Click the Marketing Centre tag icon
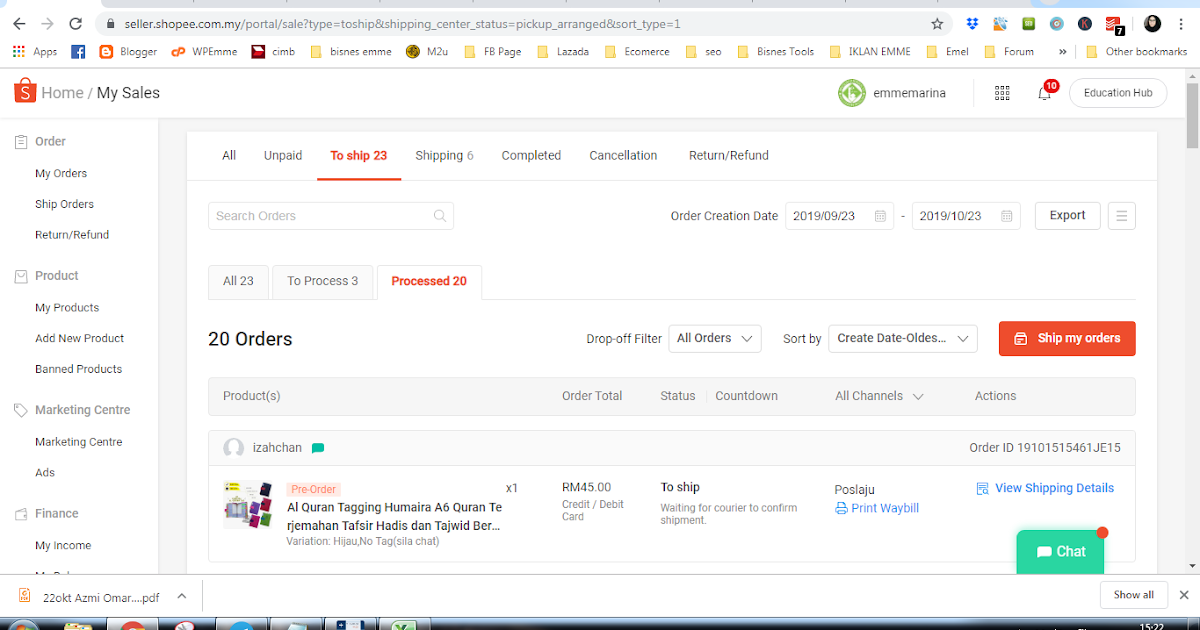Image resolution: width=1200 pixels, height=630 pixels. tap(21, 410)
